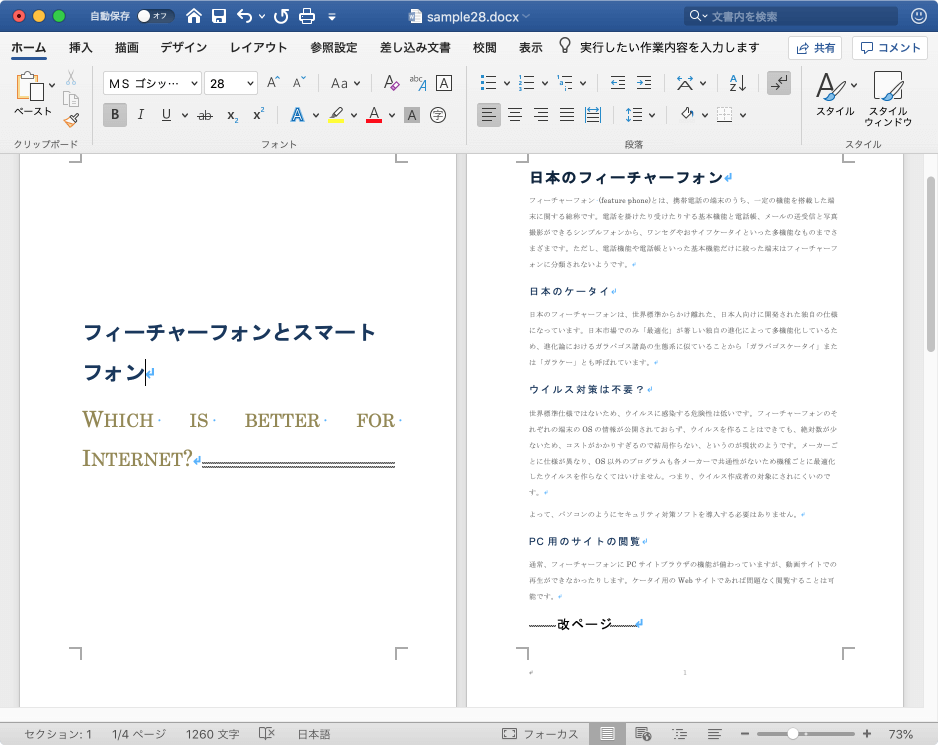Clear all formatting with eraser A icon
The height and width of the screenshot is (745, 938).
pos(391,83)
